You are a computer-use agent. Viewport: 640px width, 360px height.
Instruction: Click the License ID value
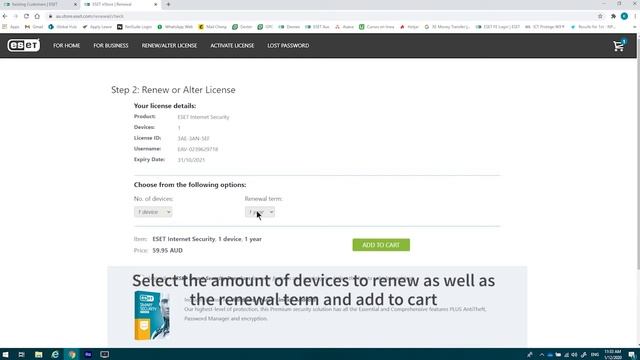click(193, 139)
